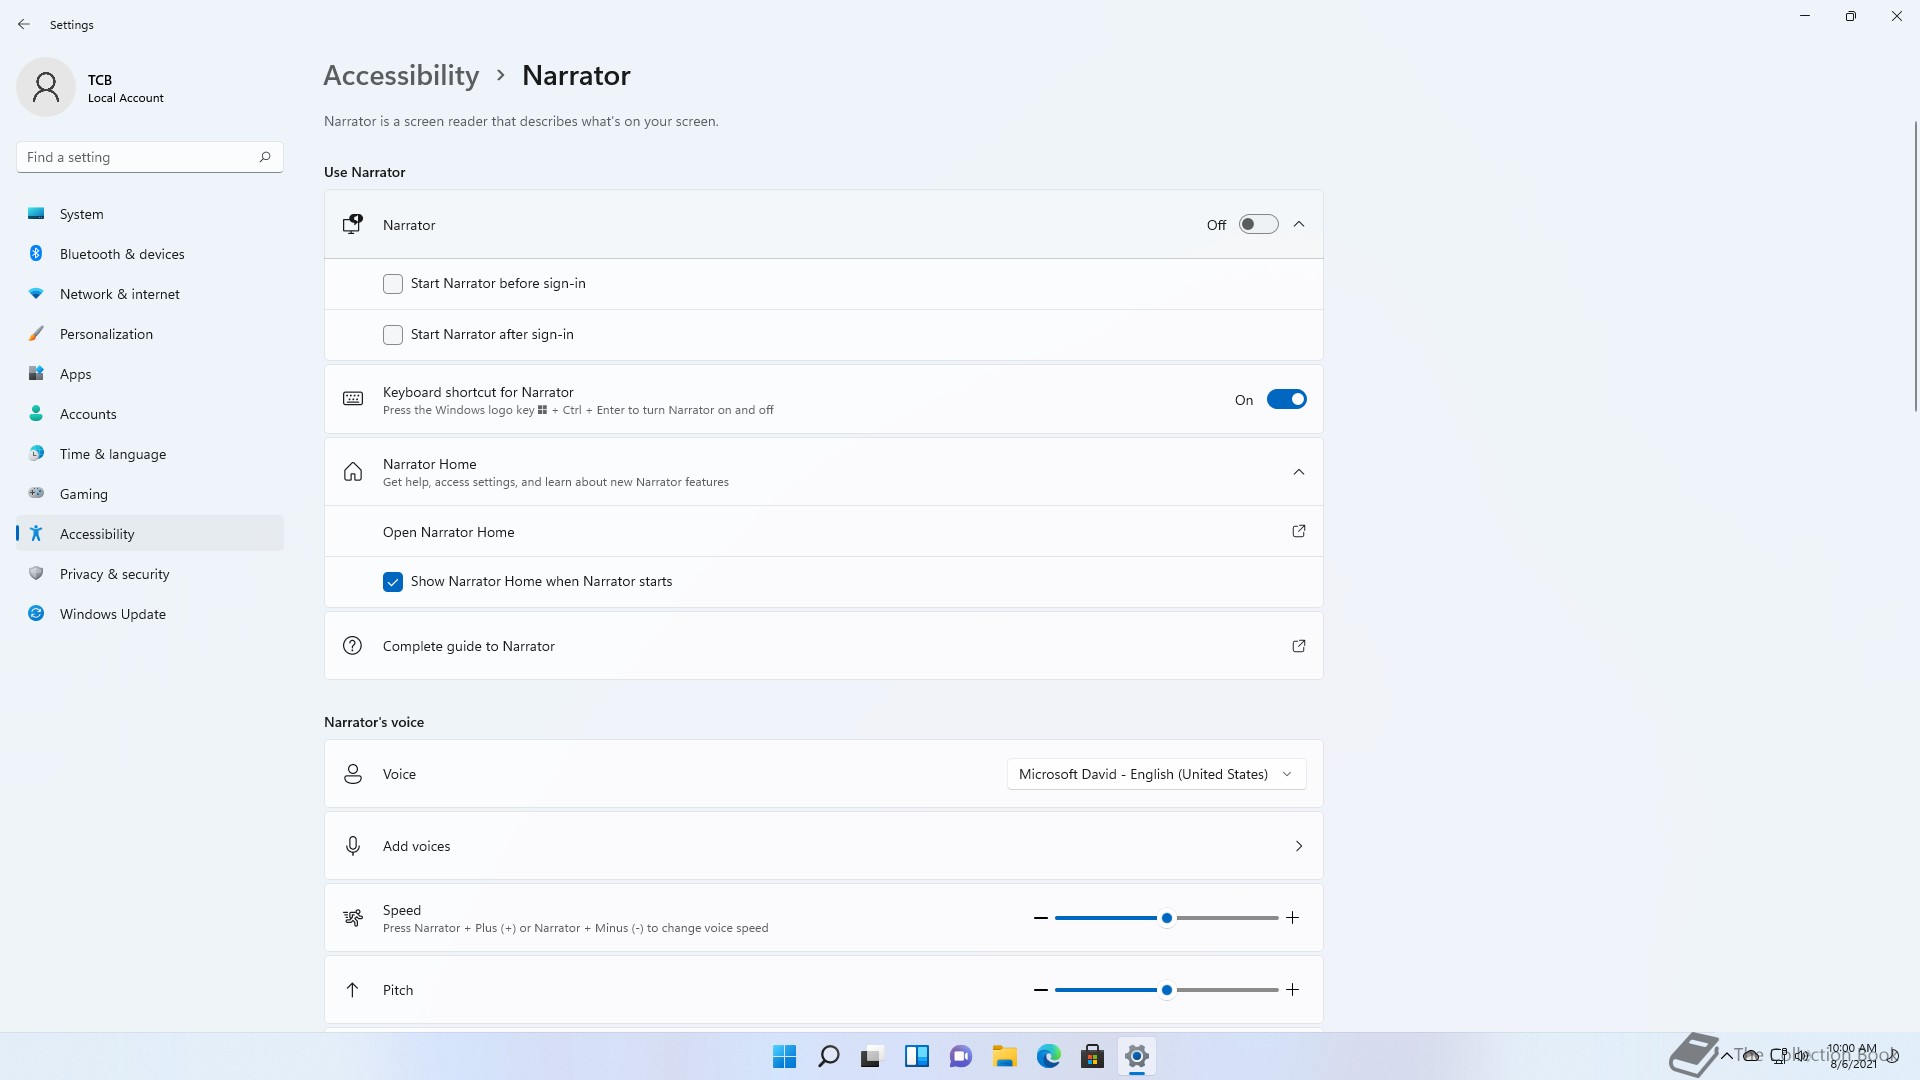Viewport: 1920px width, 1080px height.
Task: Click the vertical scrollbar on the right
Action: coord(1915,265)
